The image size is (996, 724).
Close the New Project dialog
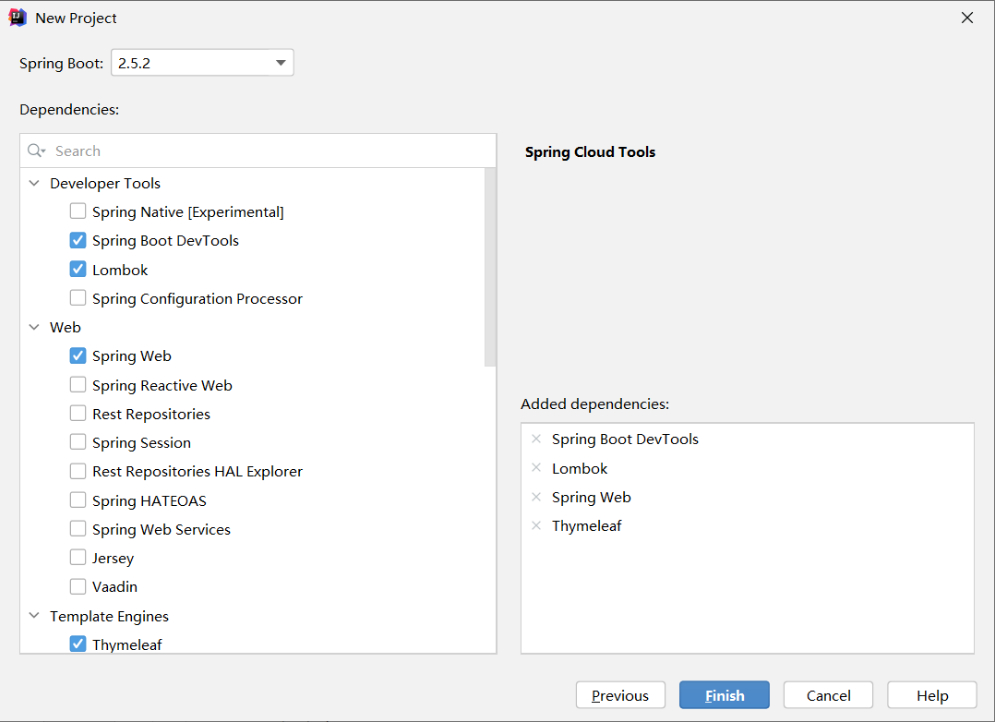point(967,18)
